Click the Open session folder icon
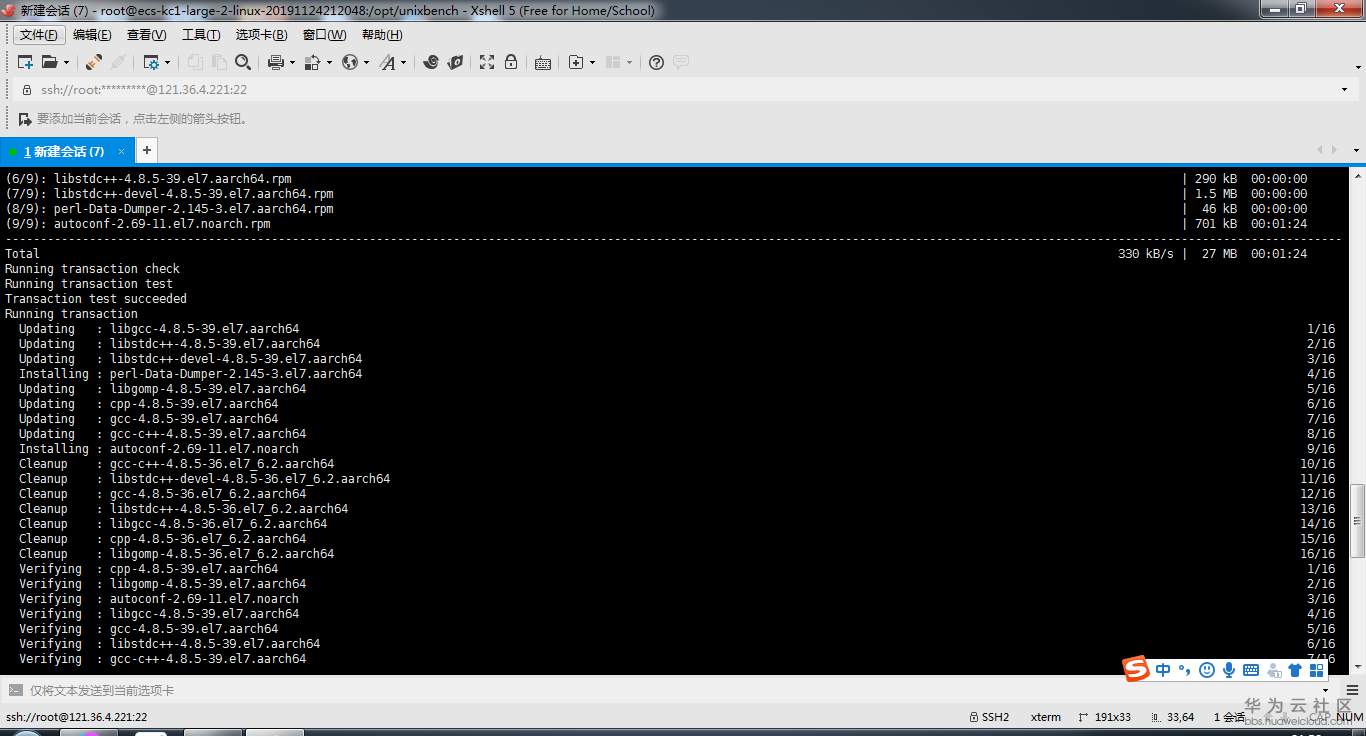Viewport: 1366px width, 736px height. (49, 62)
